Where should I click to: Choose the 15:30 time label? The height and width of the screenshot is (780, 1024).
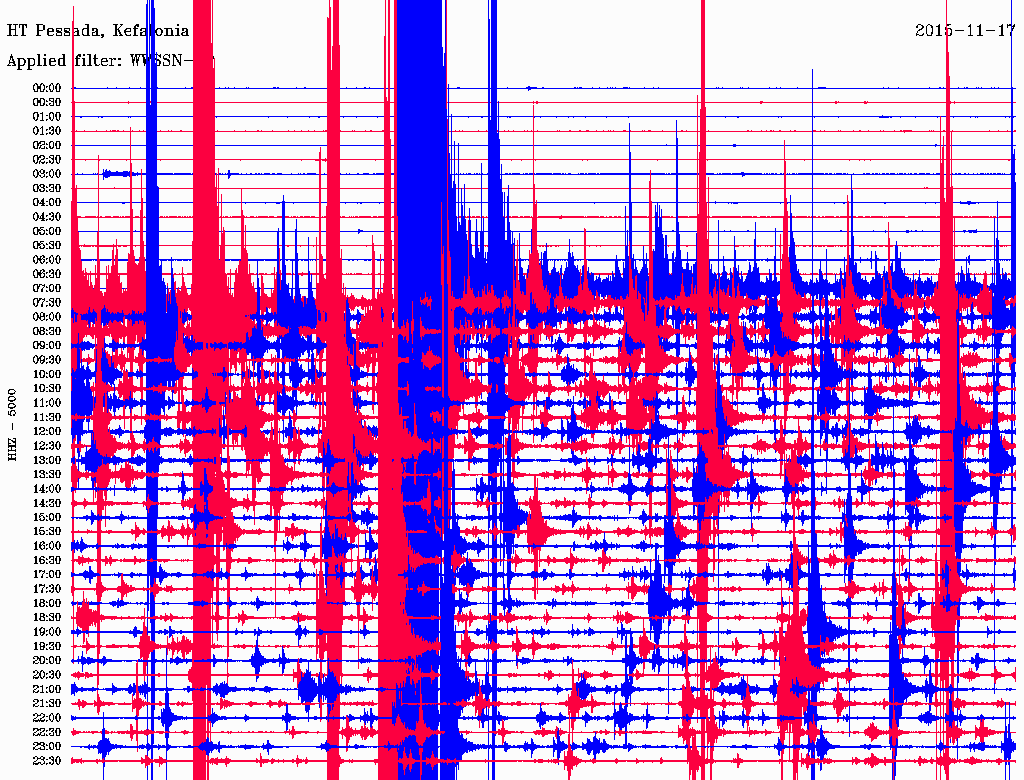(x=47, y=532)
